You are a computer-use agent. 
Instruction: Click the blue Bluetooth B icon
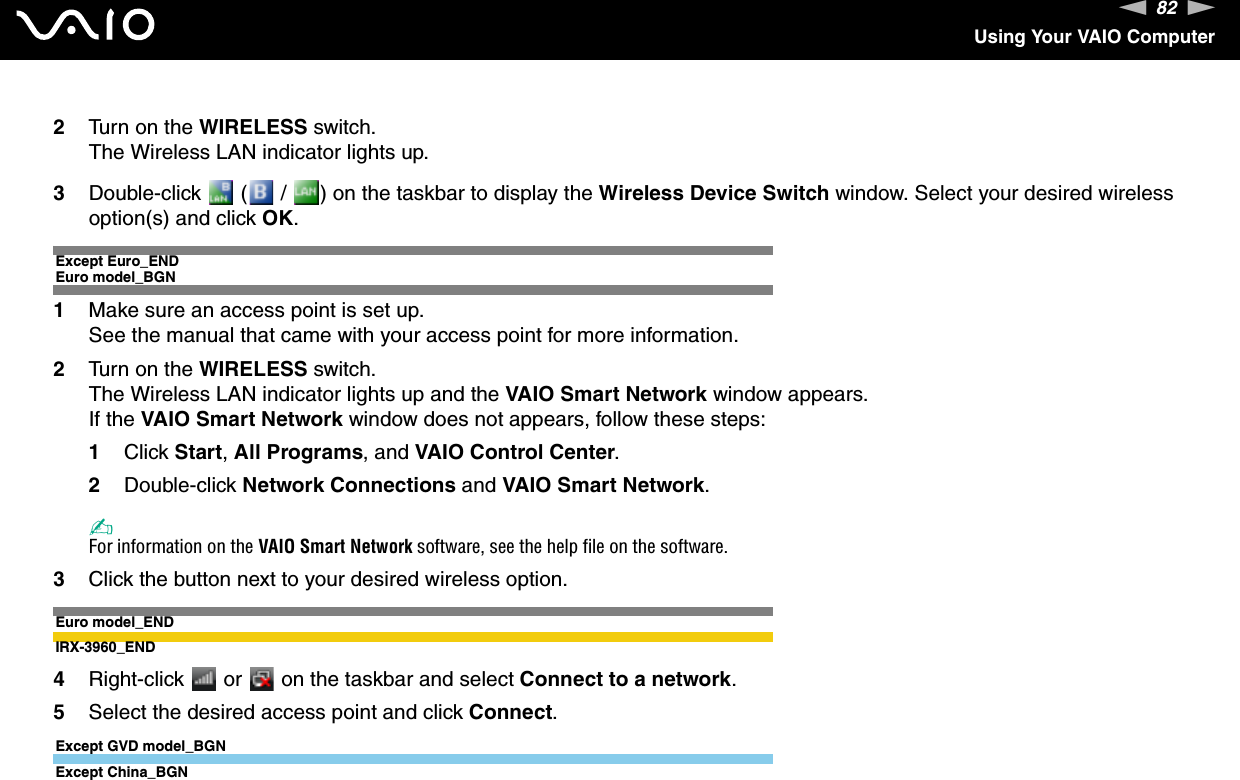coord(259,193)
